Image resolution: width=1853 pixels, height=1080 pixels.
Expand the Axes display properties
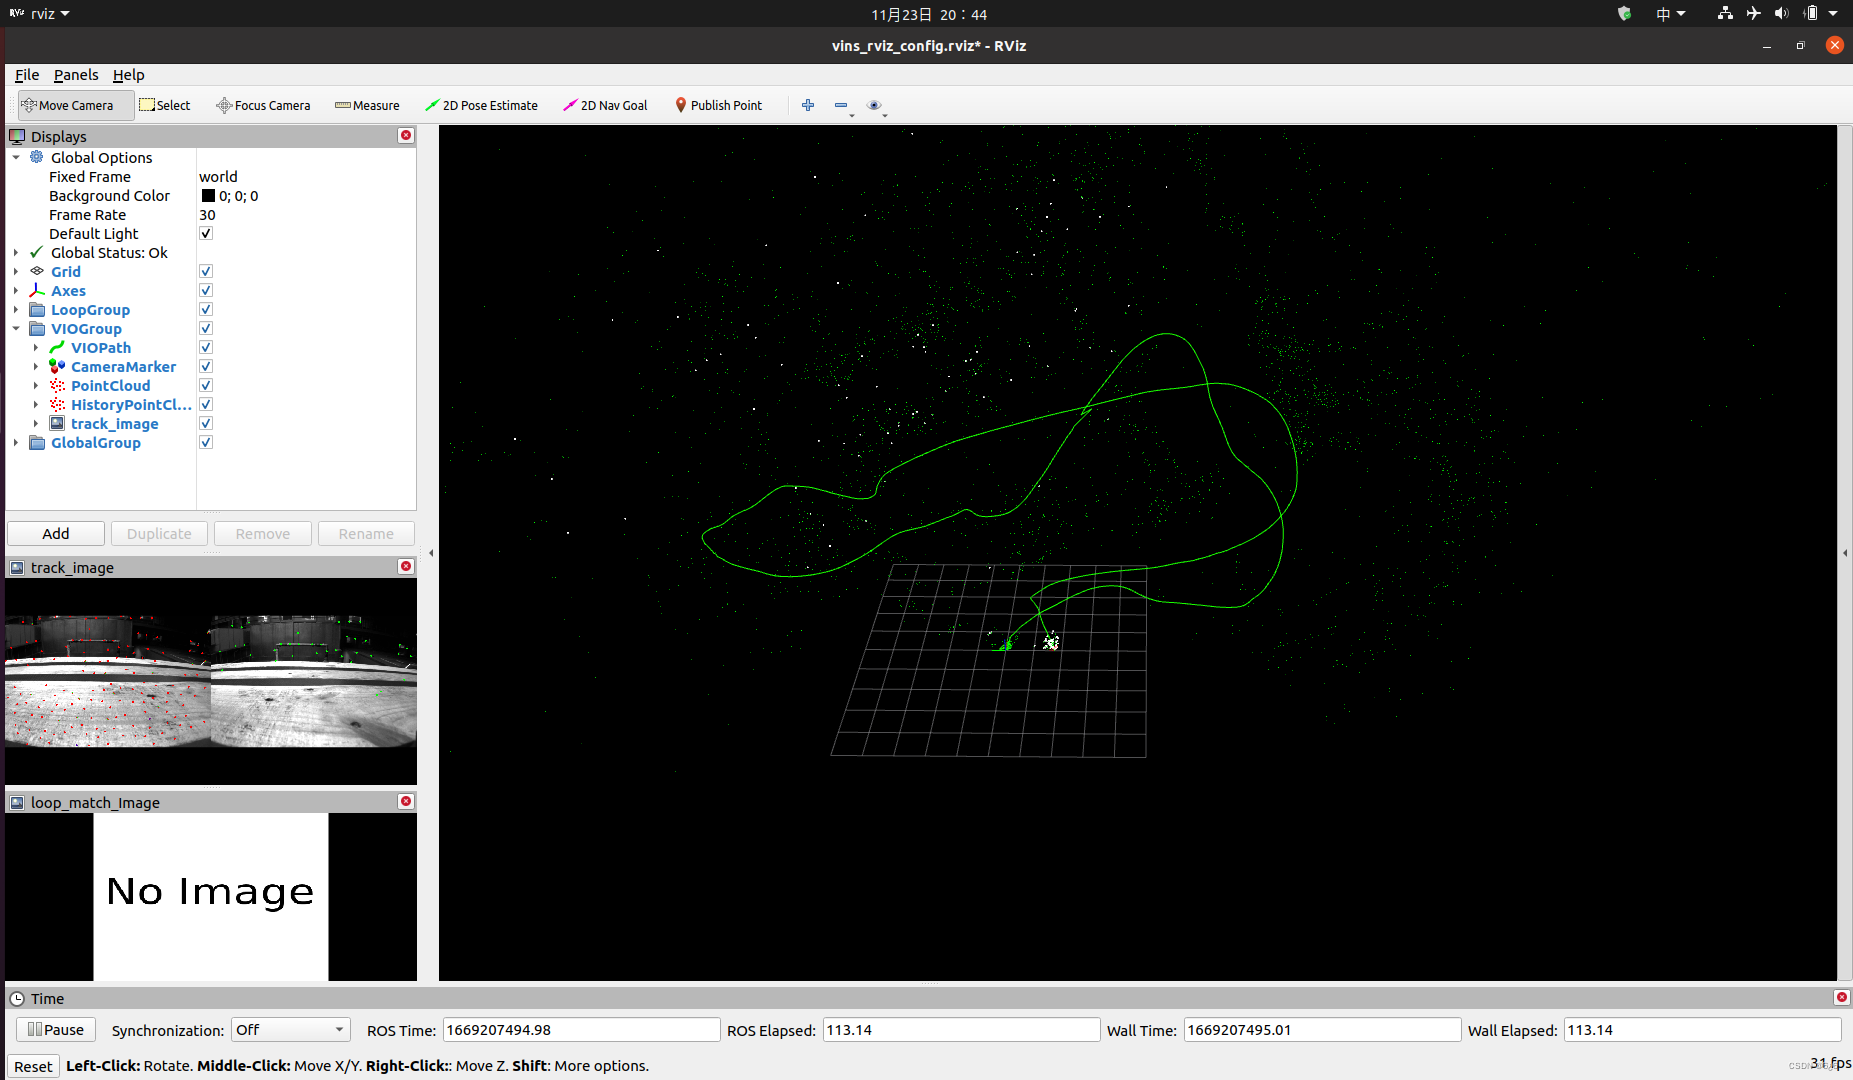tap(16, 290)
